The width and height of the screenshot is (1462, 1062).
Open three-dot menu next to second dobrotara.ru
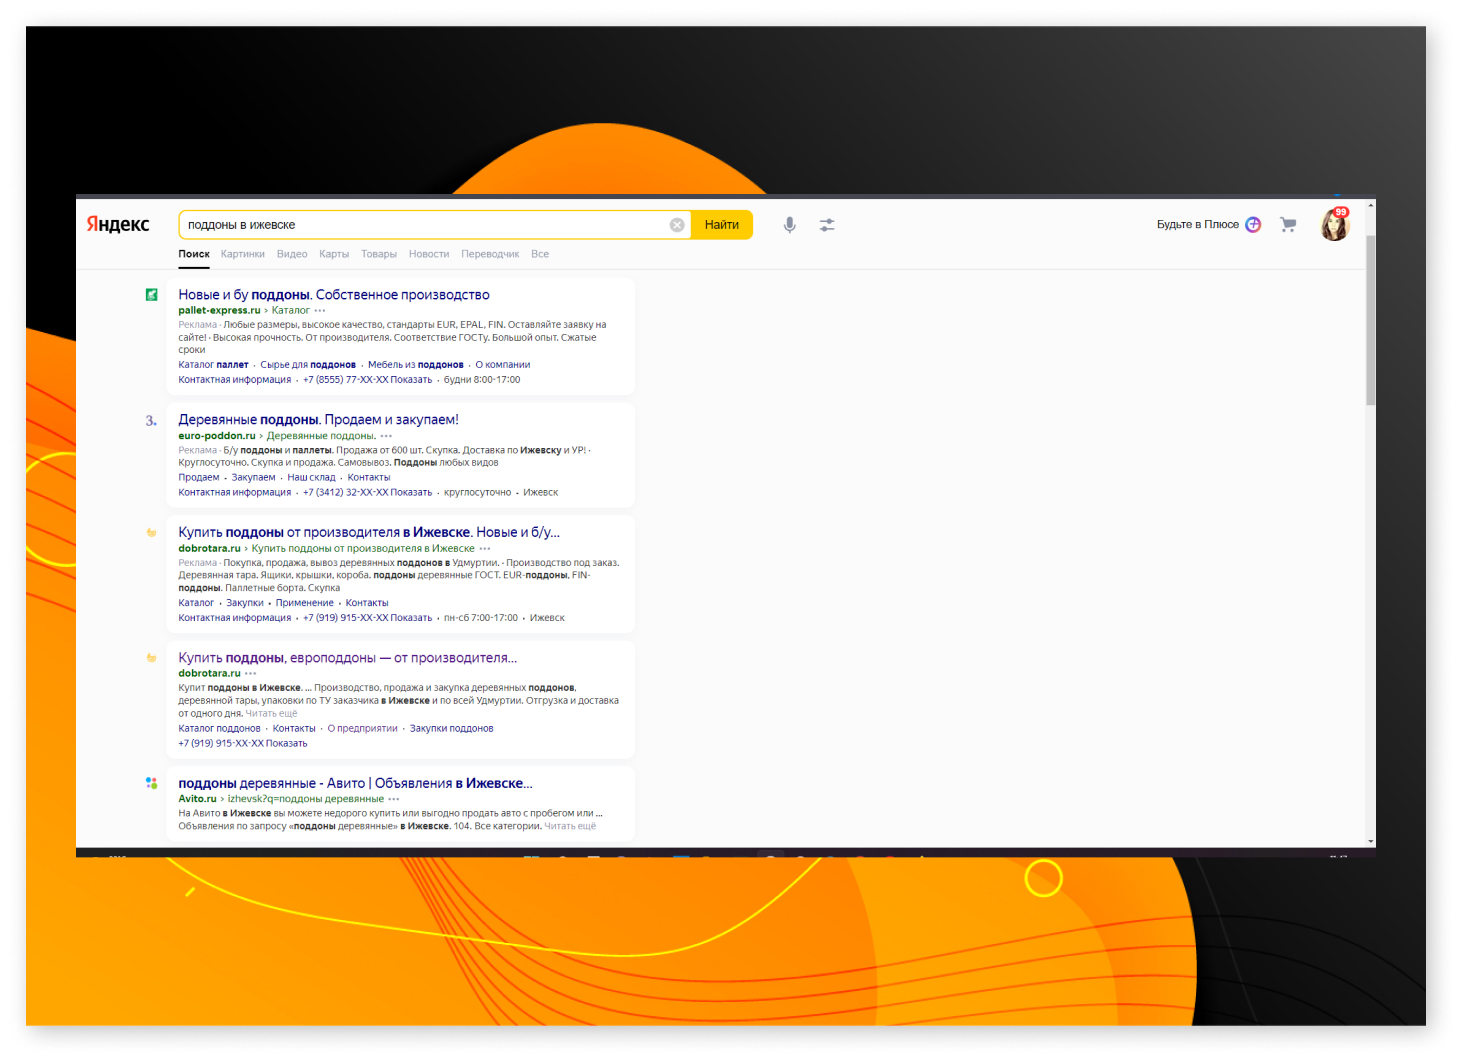[250, 674]
